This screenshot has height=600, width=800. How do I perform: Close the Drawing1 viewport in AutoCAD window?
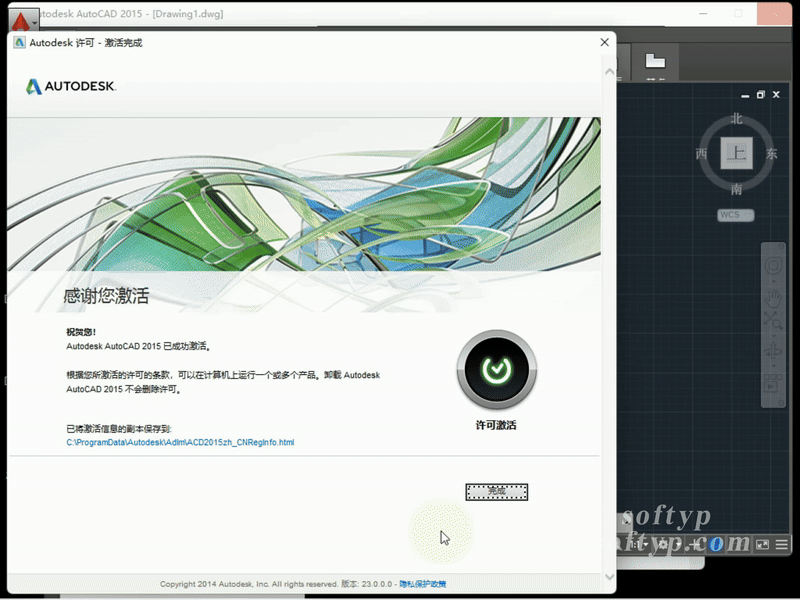(776, 94)
